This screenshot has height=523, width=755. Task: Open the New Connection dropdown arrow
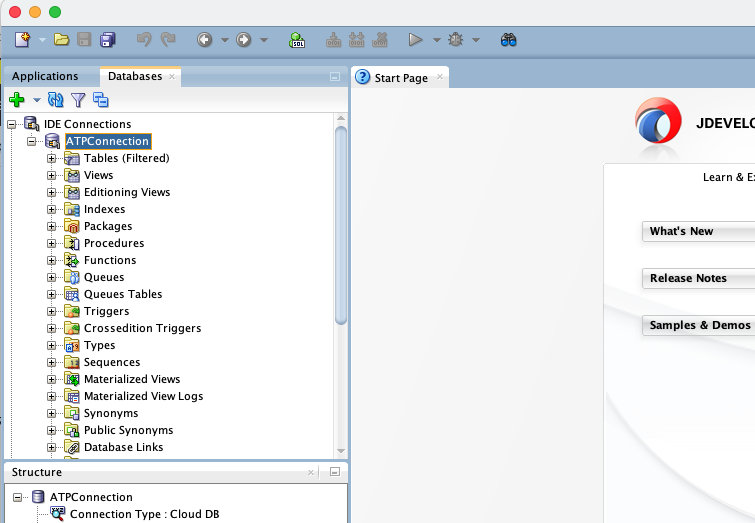tap(37, 100)
